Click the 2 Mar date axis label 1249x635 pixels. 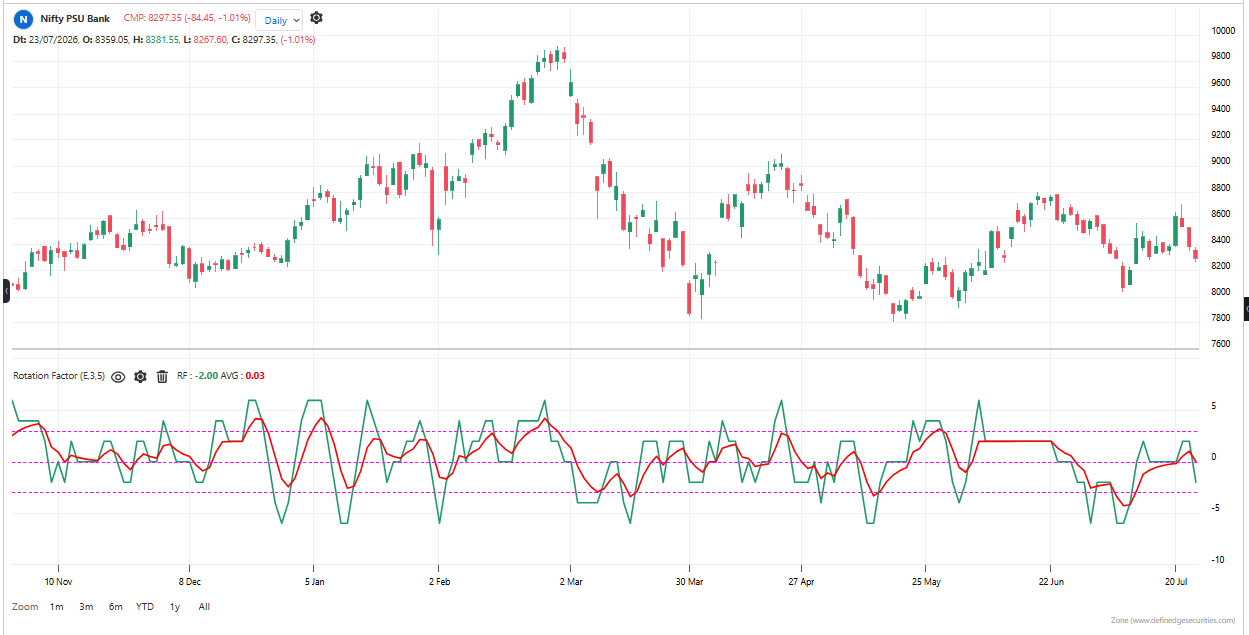click(x=570, y=581)
